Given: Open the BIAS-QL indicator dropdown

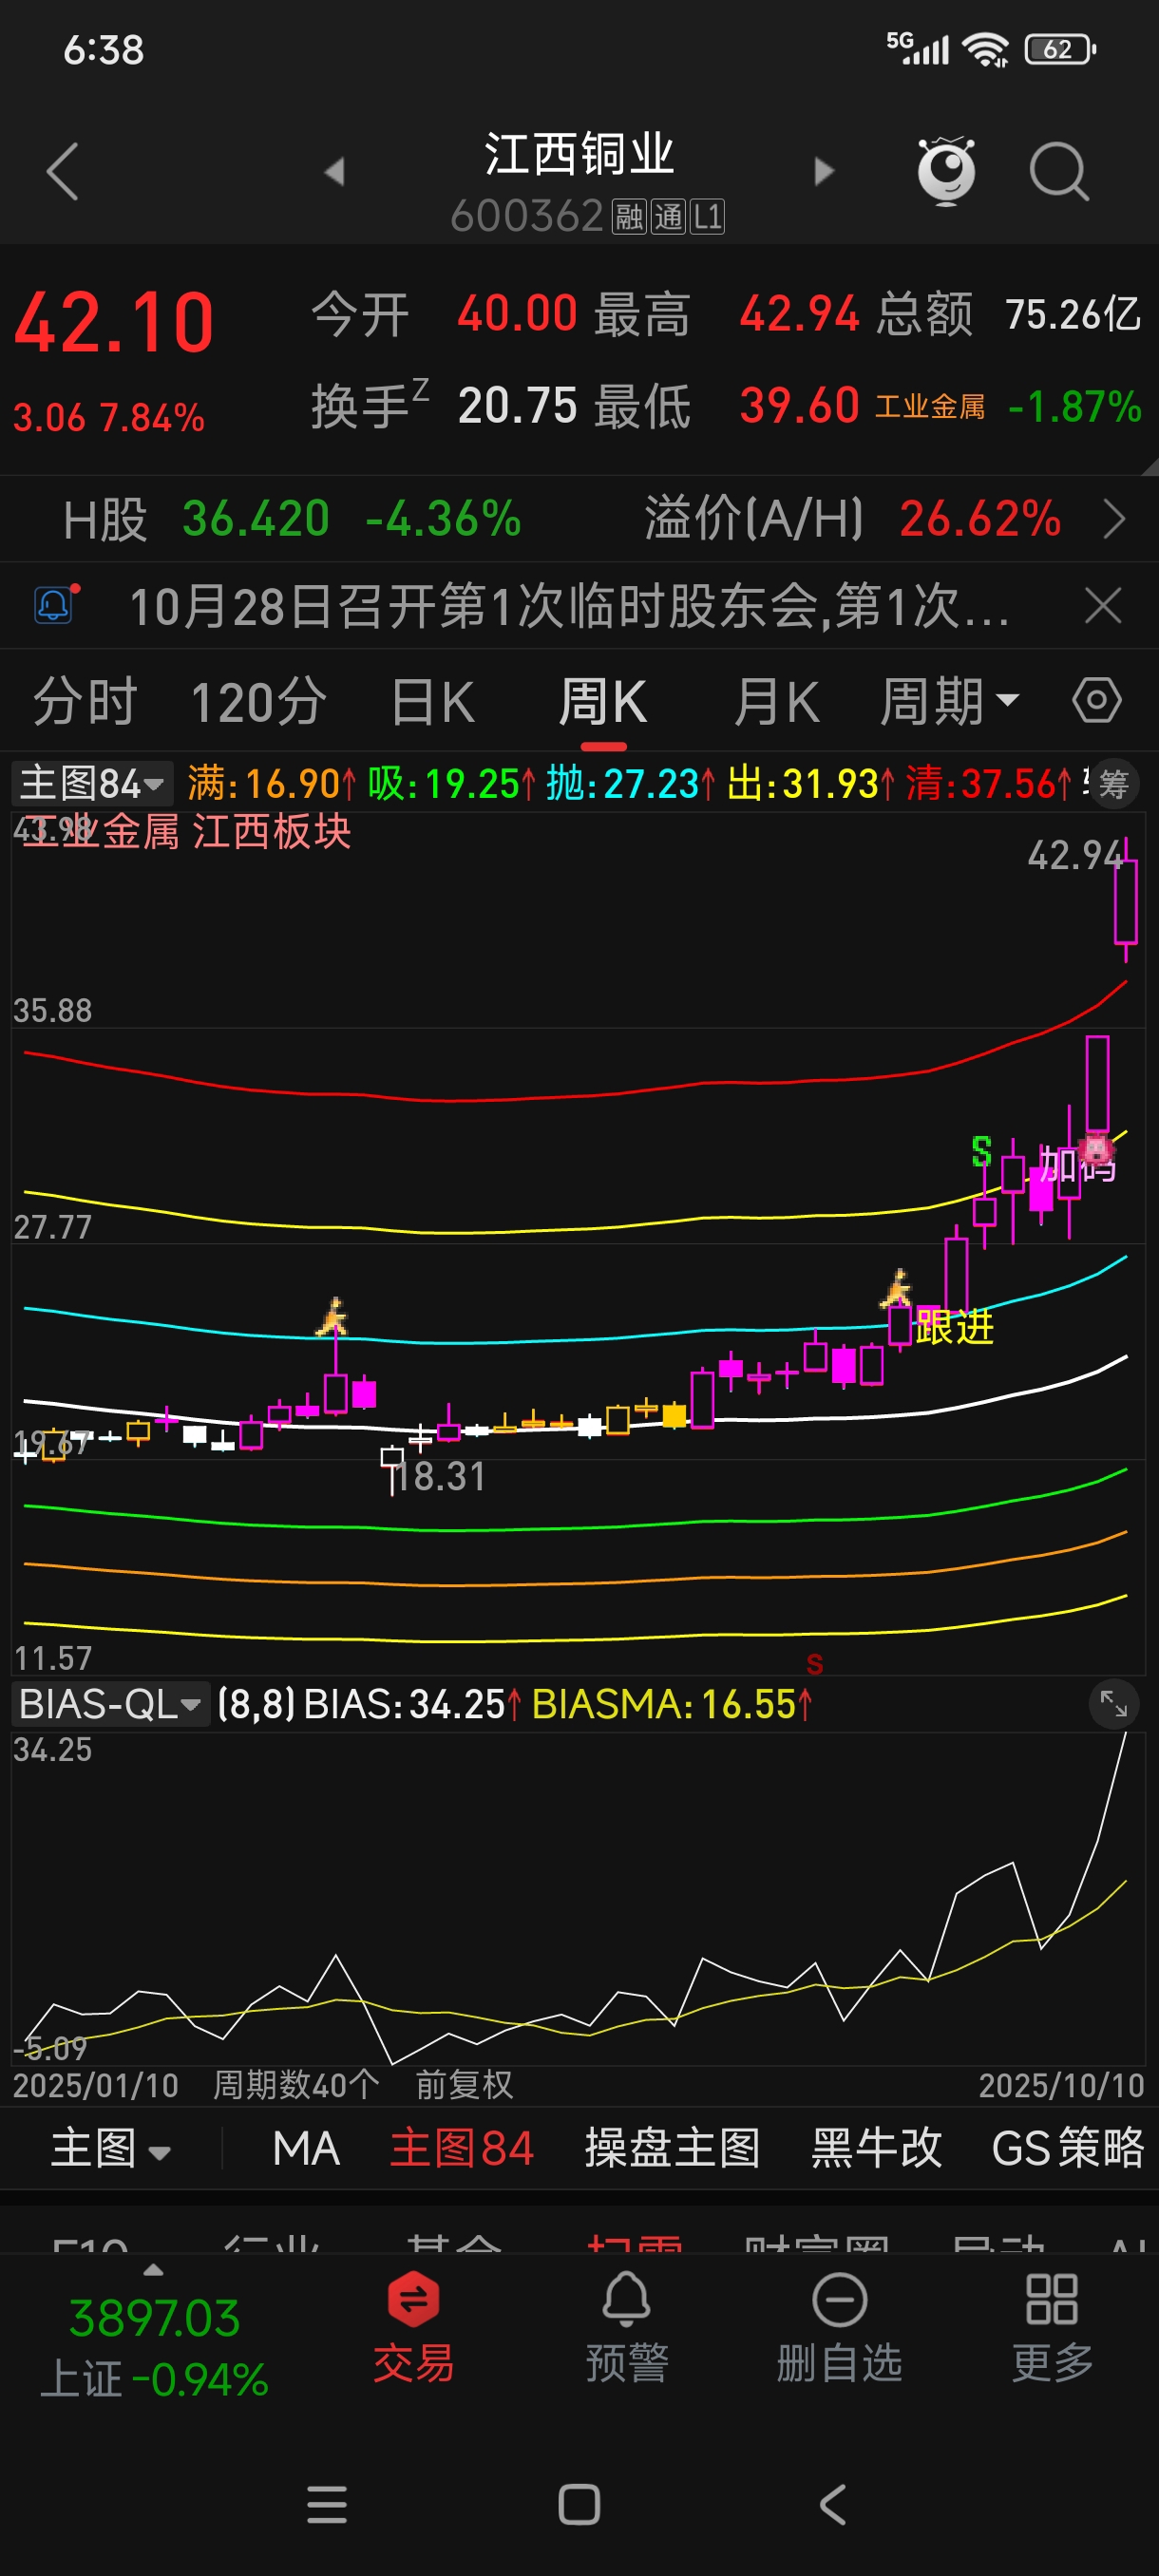Looking at the screenshot, I should [110, 1703].
